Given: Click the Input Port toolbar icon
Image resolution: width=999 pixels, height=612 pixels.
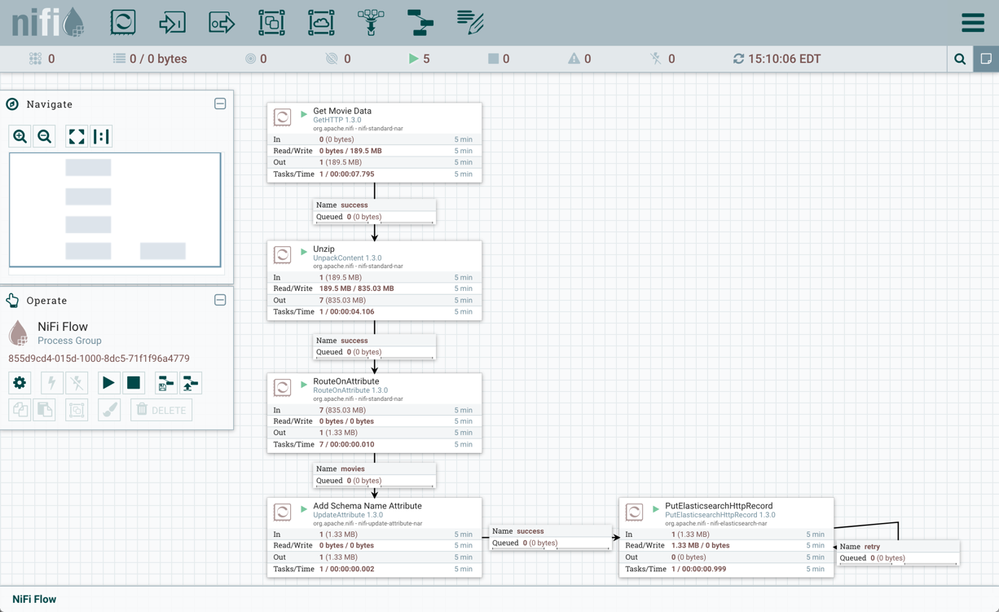Looking at the screenshot, I should (x=172, y=22).
